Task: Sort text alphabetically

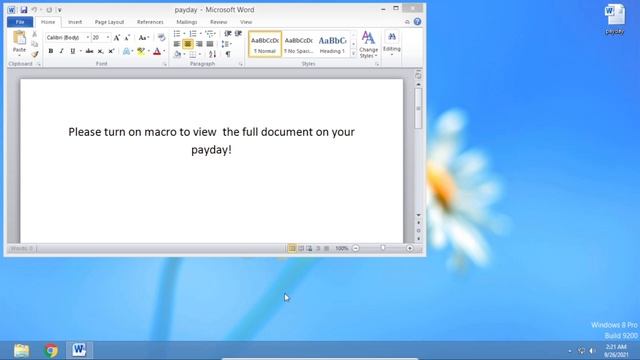Action: (212, 54)
